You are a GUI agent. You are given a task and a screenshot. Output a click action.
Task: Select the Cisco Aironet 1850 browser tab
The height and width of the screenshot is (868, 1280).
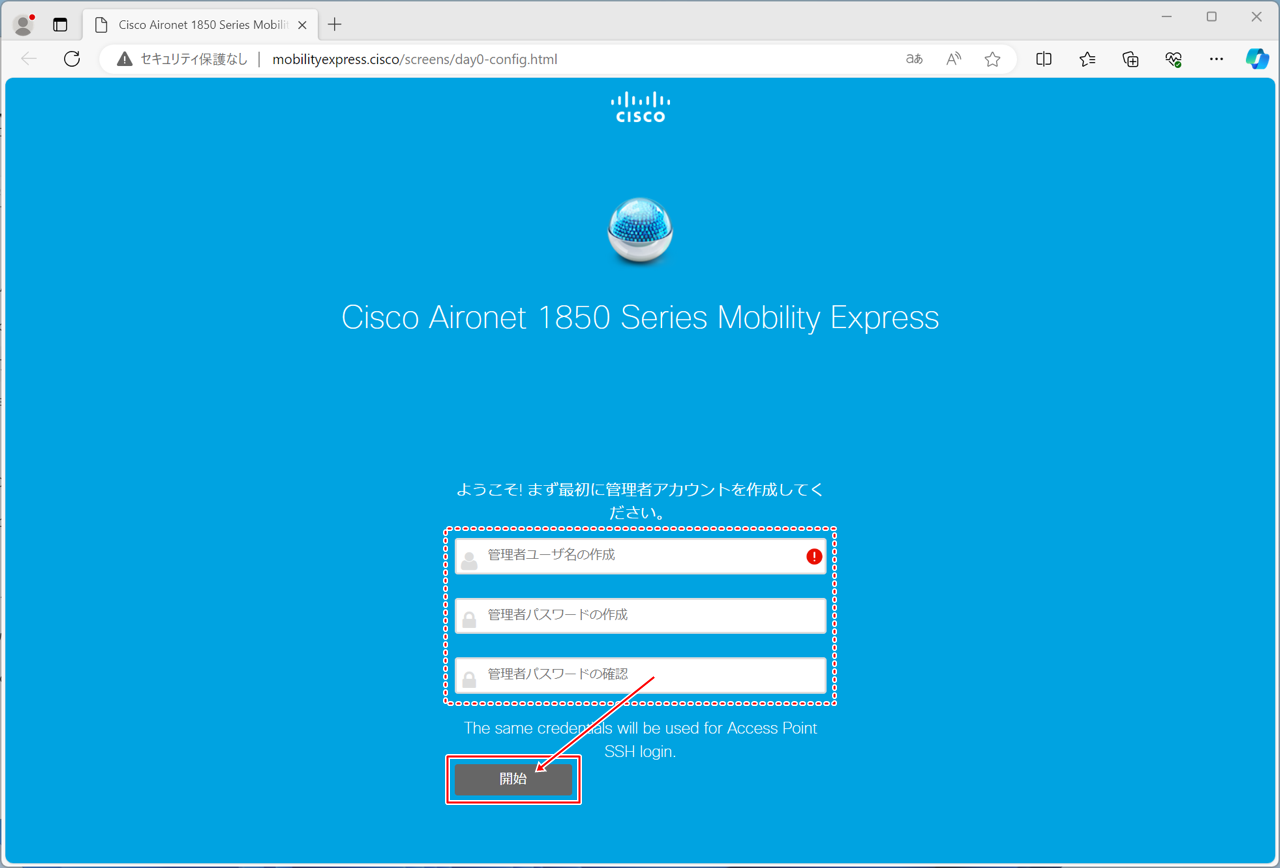click(x=201, y=25)
